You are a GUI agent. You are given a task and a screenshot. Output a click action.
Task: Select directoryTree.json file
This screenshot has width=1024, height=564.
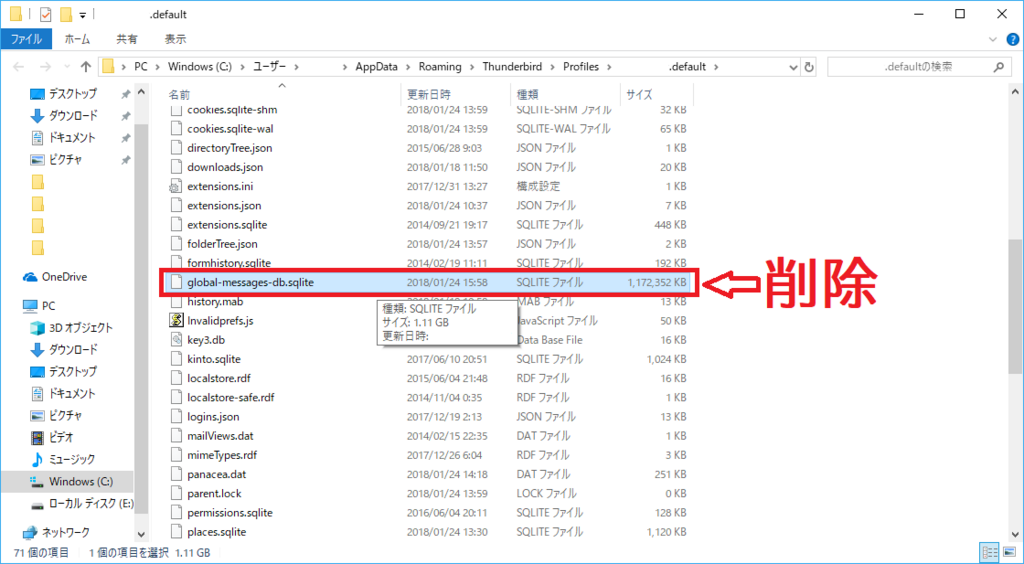coord(229,148)
